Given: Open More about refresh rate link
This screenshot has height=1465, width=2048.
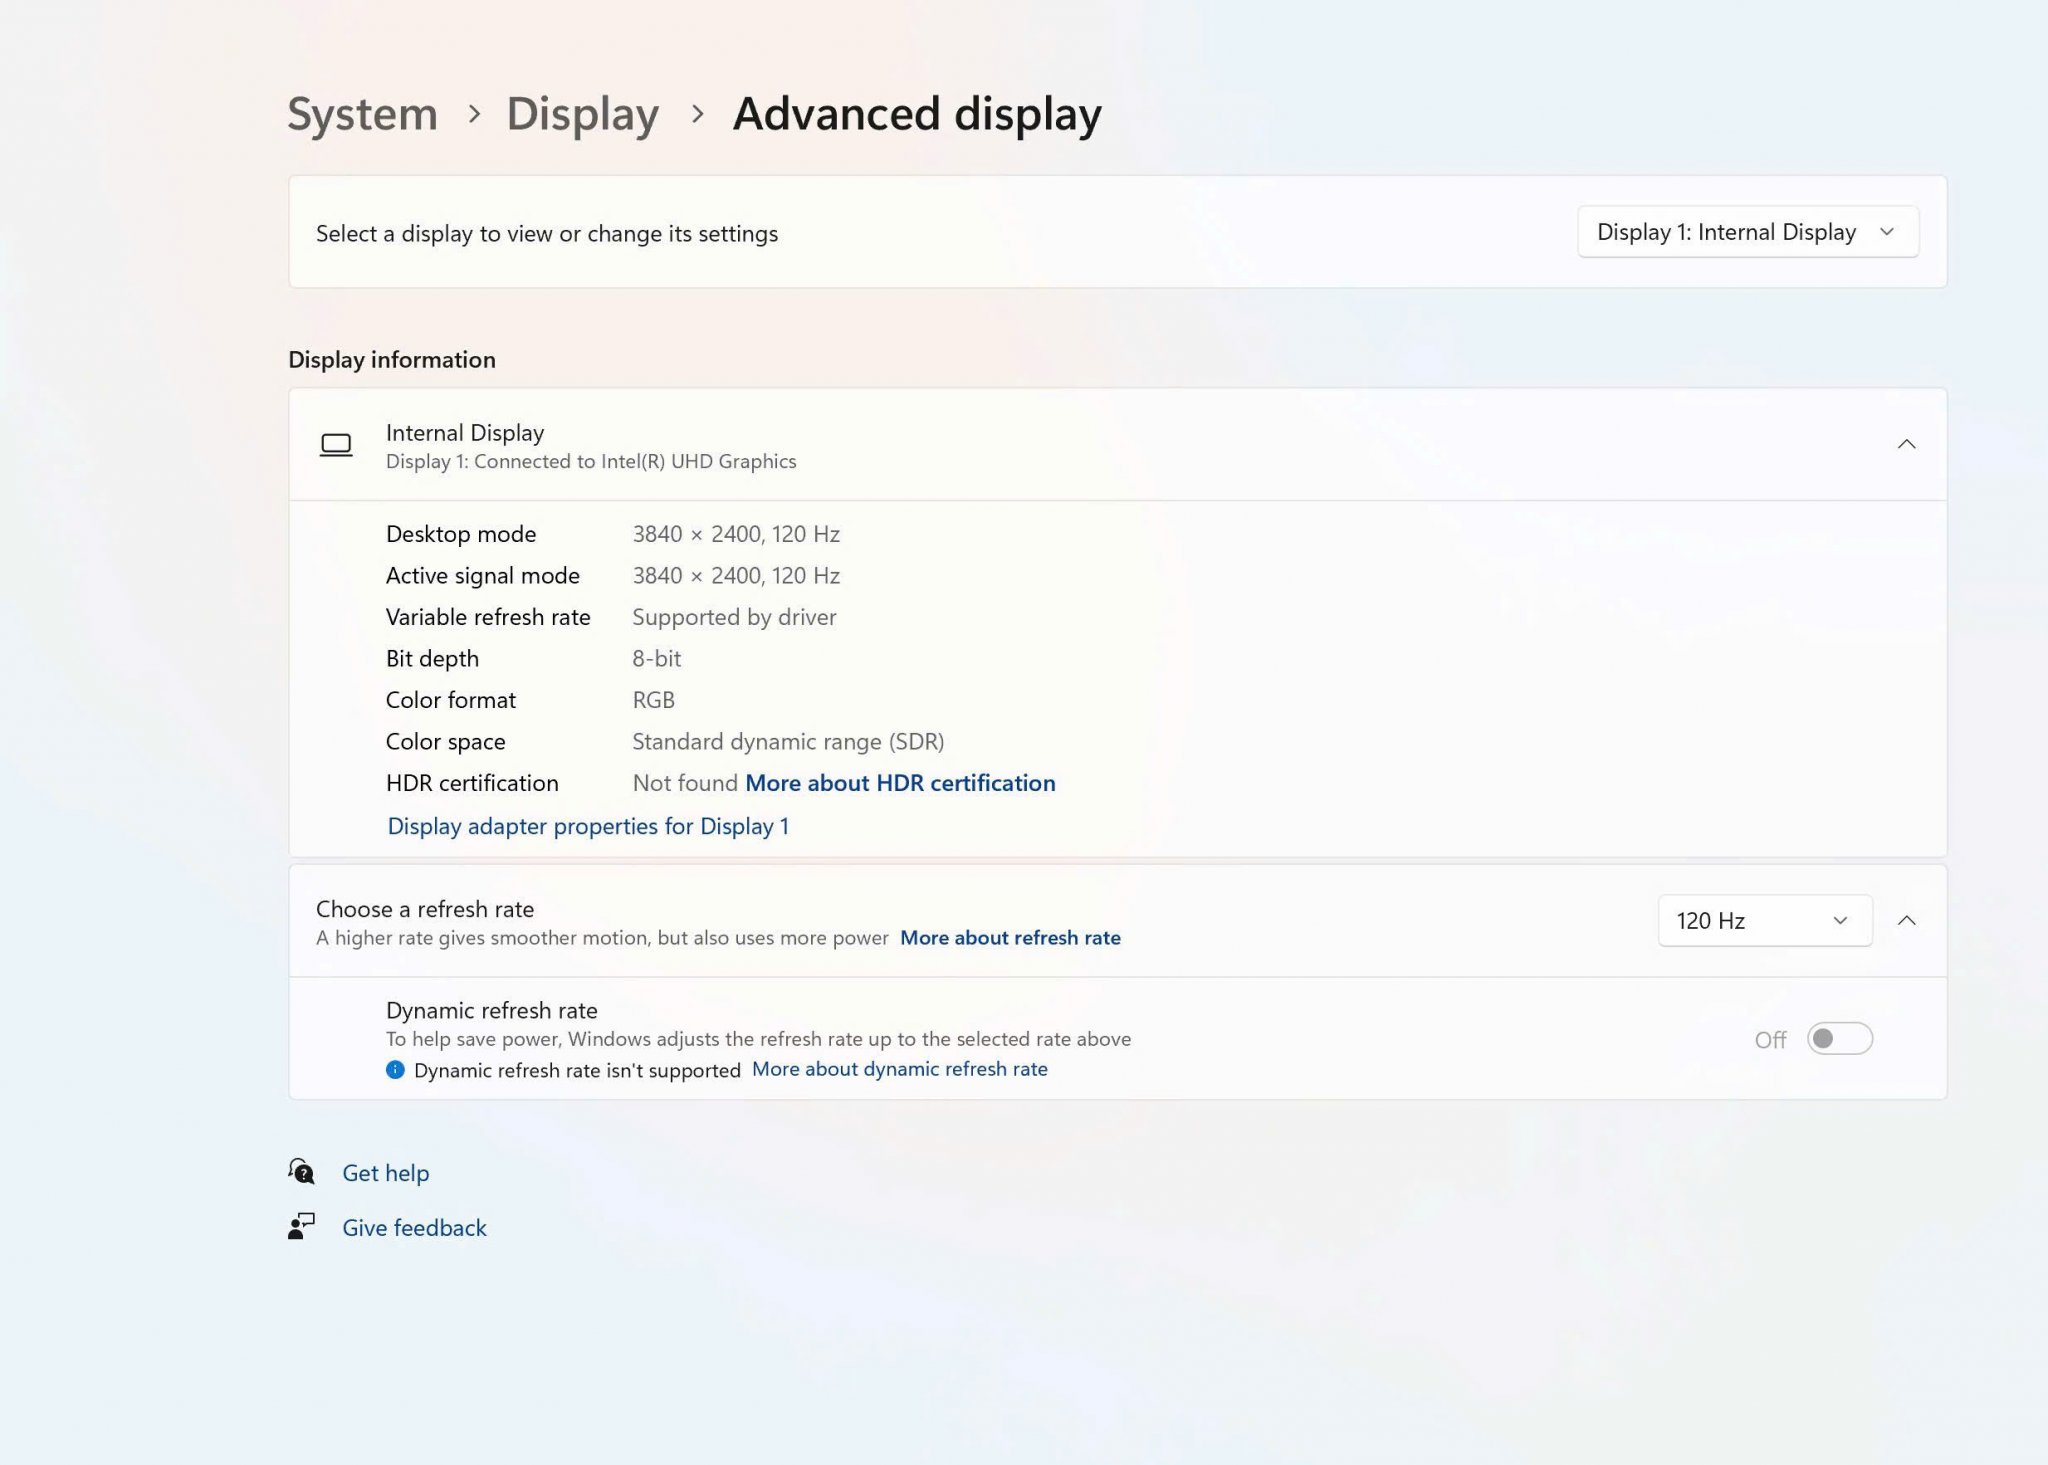Looking at the screenshot, I should (x=1010, y=938).
